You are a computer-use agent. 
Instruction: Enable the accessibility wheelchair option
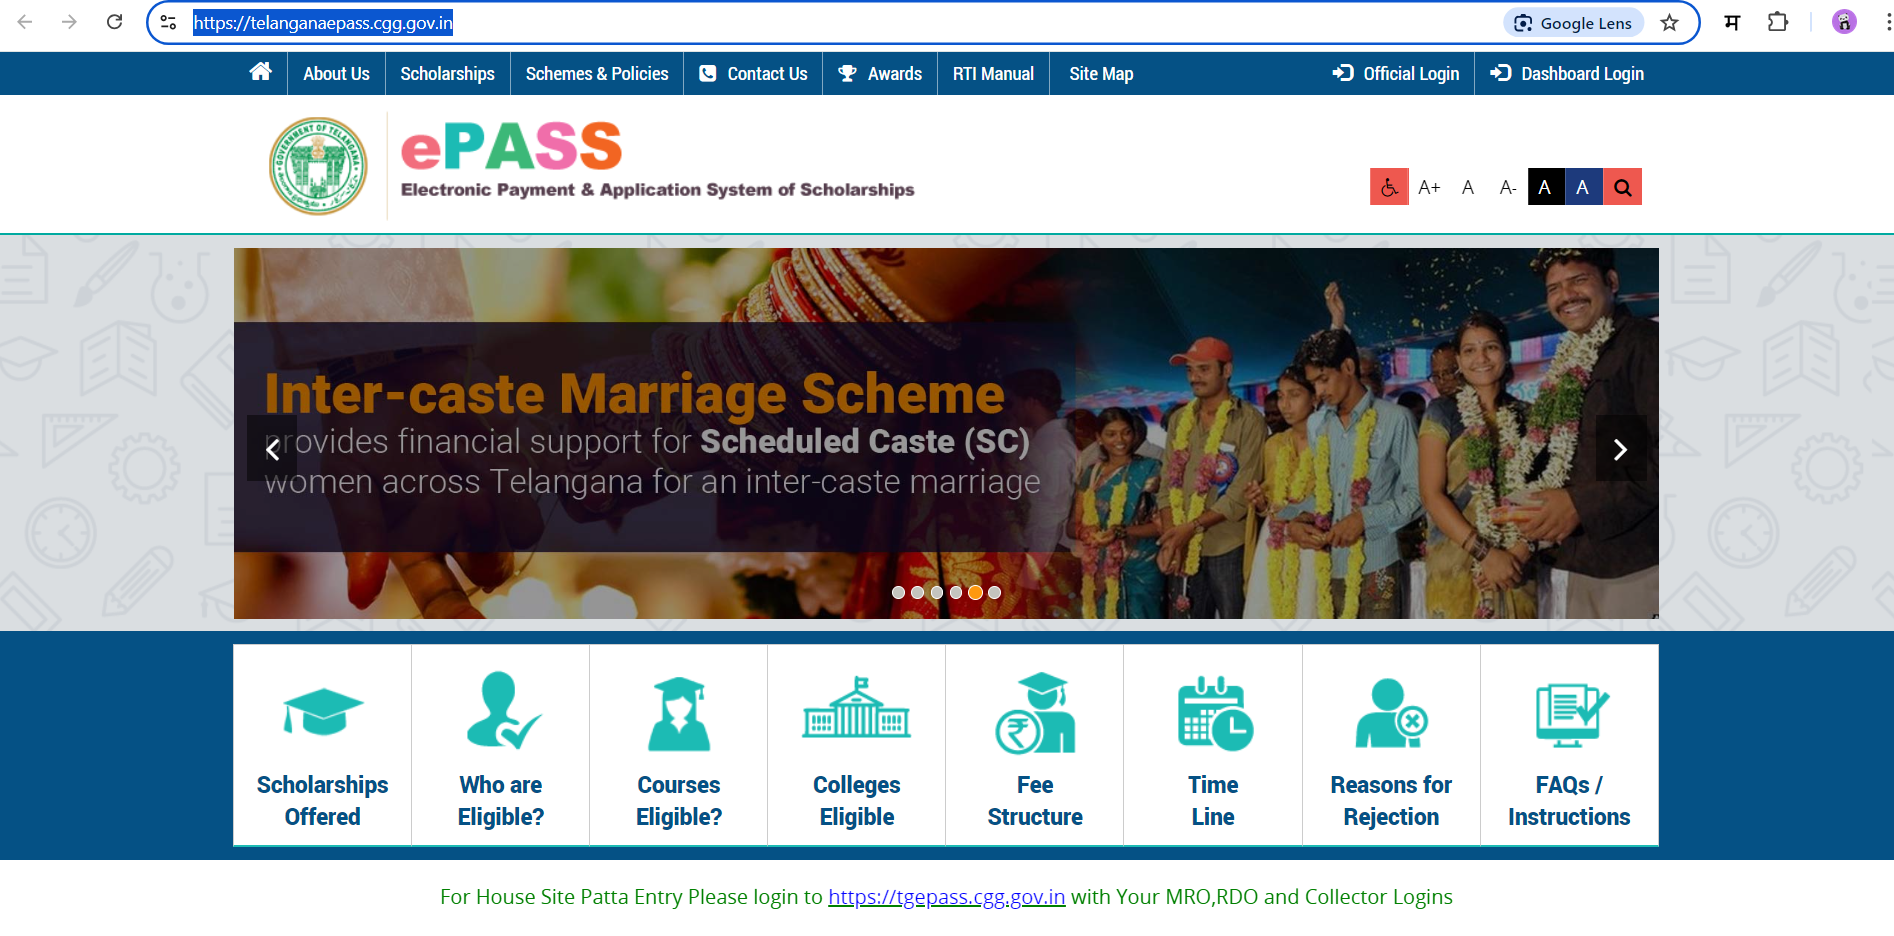1388,186
